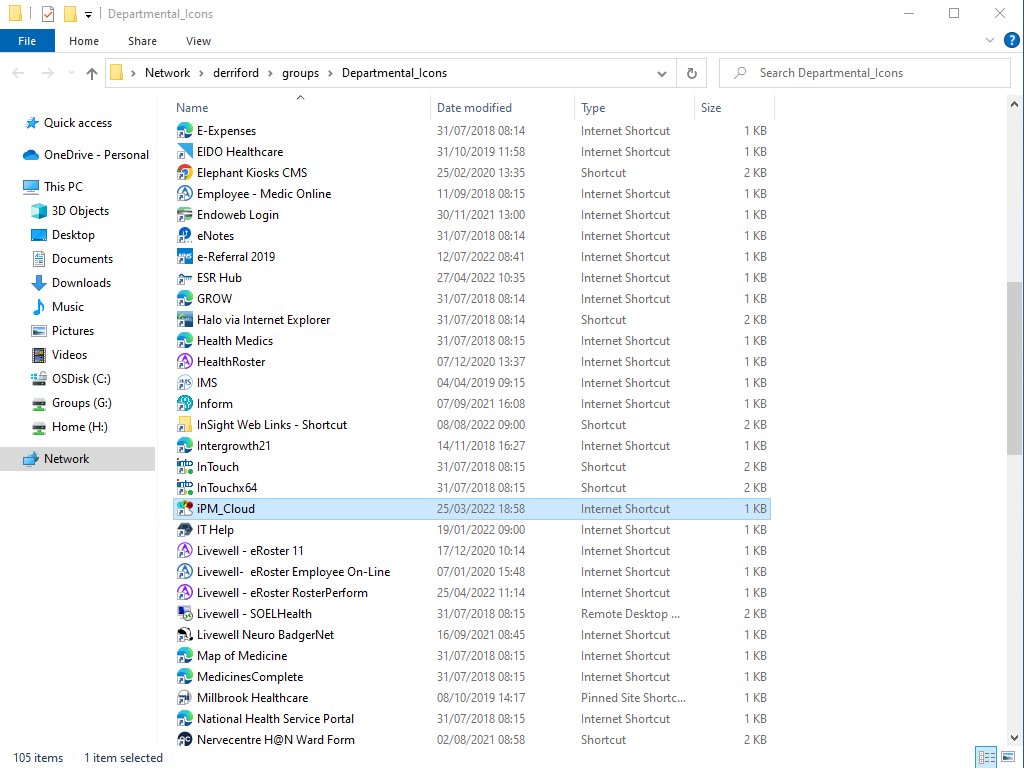Select the Intergrowth21 file row
The height and width of the screenshot is (768, 1024).
pos(472,446)
